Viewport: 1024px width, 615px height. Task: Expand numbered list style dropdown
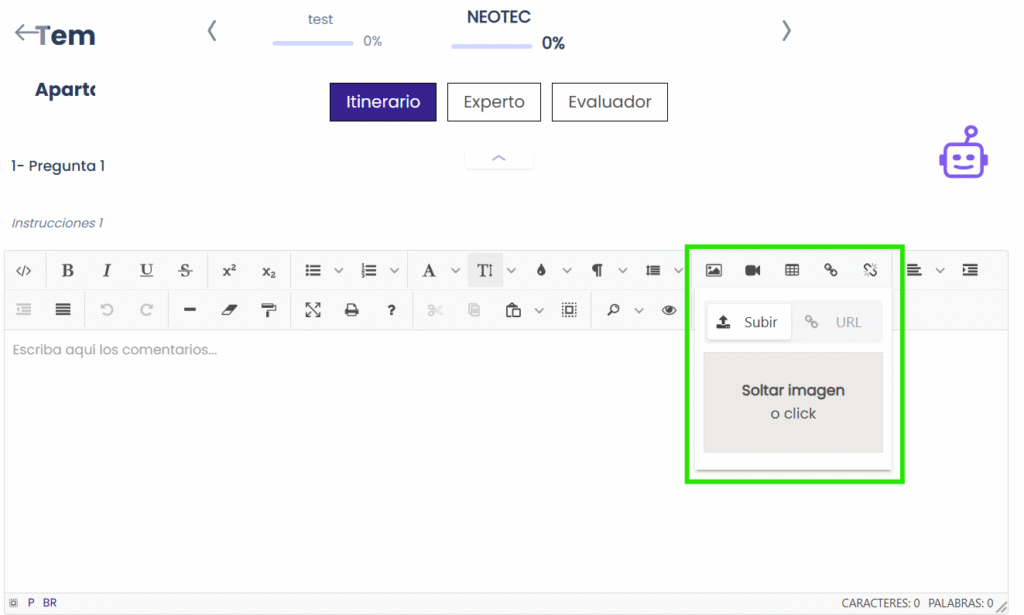tap(394, 271)
